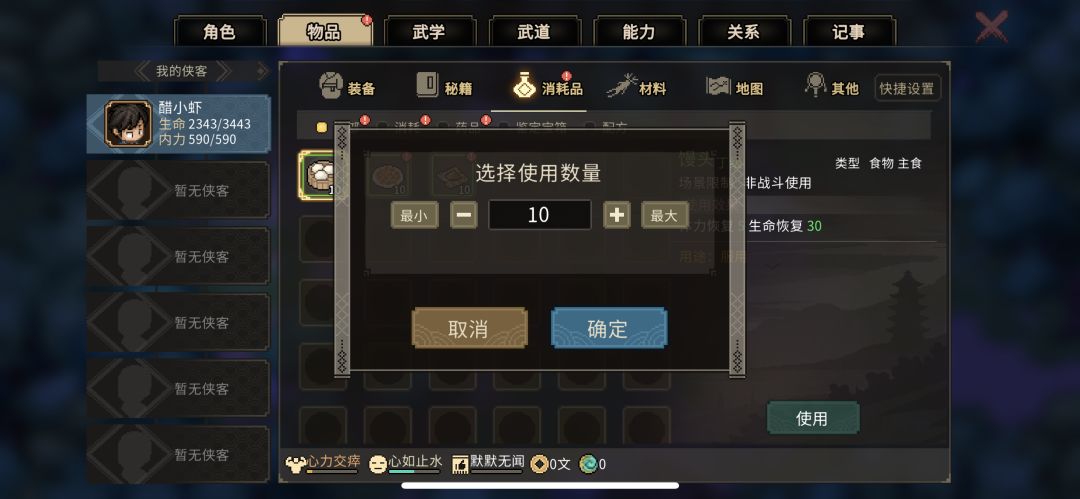Set quantity to maximum with 最大
The height and width of the screenshot is (499, 1080).
pyautogui.click(x=665, y=215)
